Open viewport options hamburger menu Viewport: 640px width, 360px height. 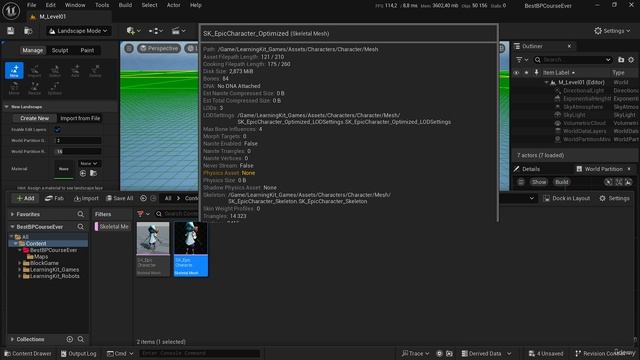[x=129, y=48]
